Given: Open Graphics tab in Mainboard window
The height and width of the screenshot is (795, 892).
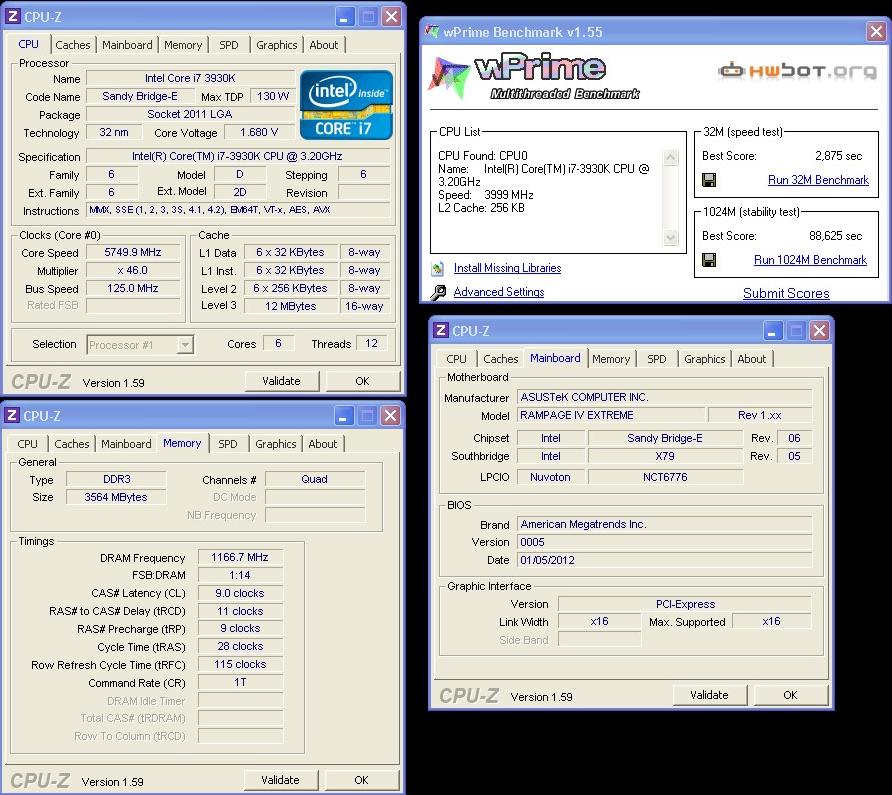Looking at the screenshot, I should click(704, 359).
